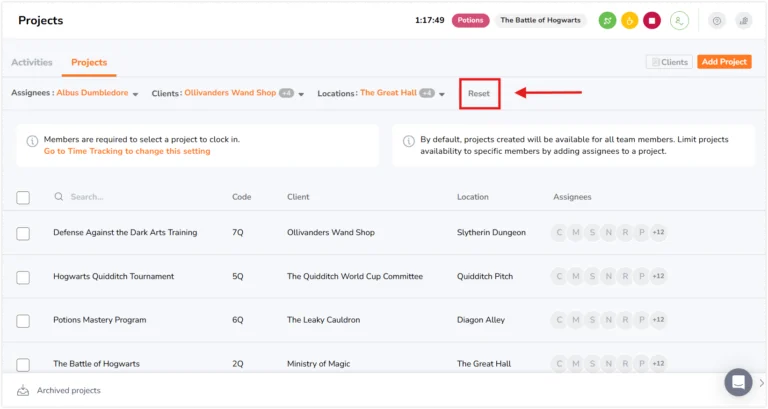Click the yellow break timer icon
This screenshot has height=409, width=768.
(630, 21)
